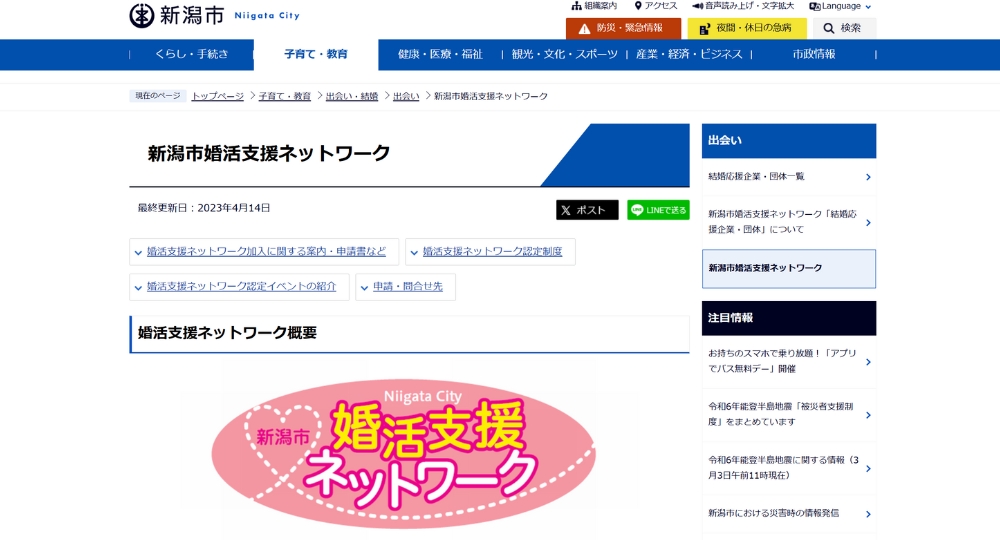Image resolution: width=1000 pixels, height=540 pixels.
Task: Click chevron beside 認定イベントの紹介 anchor
Action: tap(138, 288)
